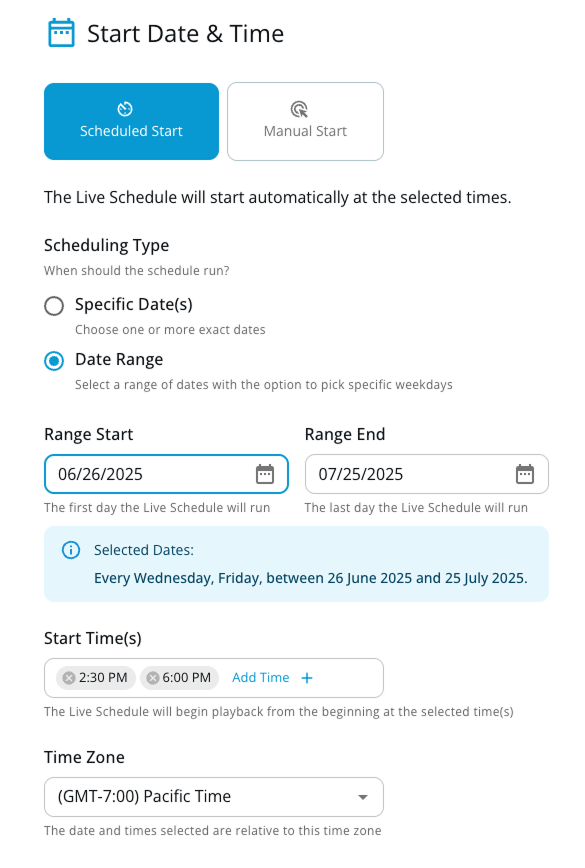This screenshot has height=868, width=585.
Task: Click the clock icon in Scheduled Start
Action: 125,109
